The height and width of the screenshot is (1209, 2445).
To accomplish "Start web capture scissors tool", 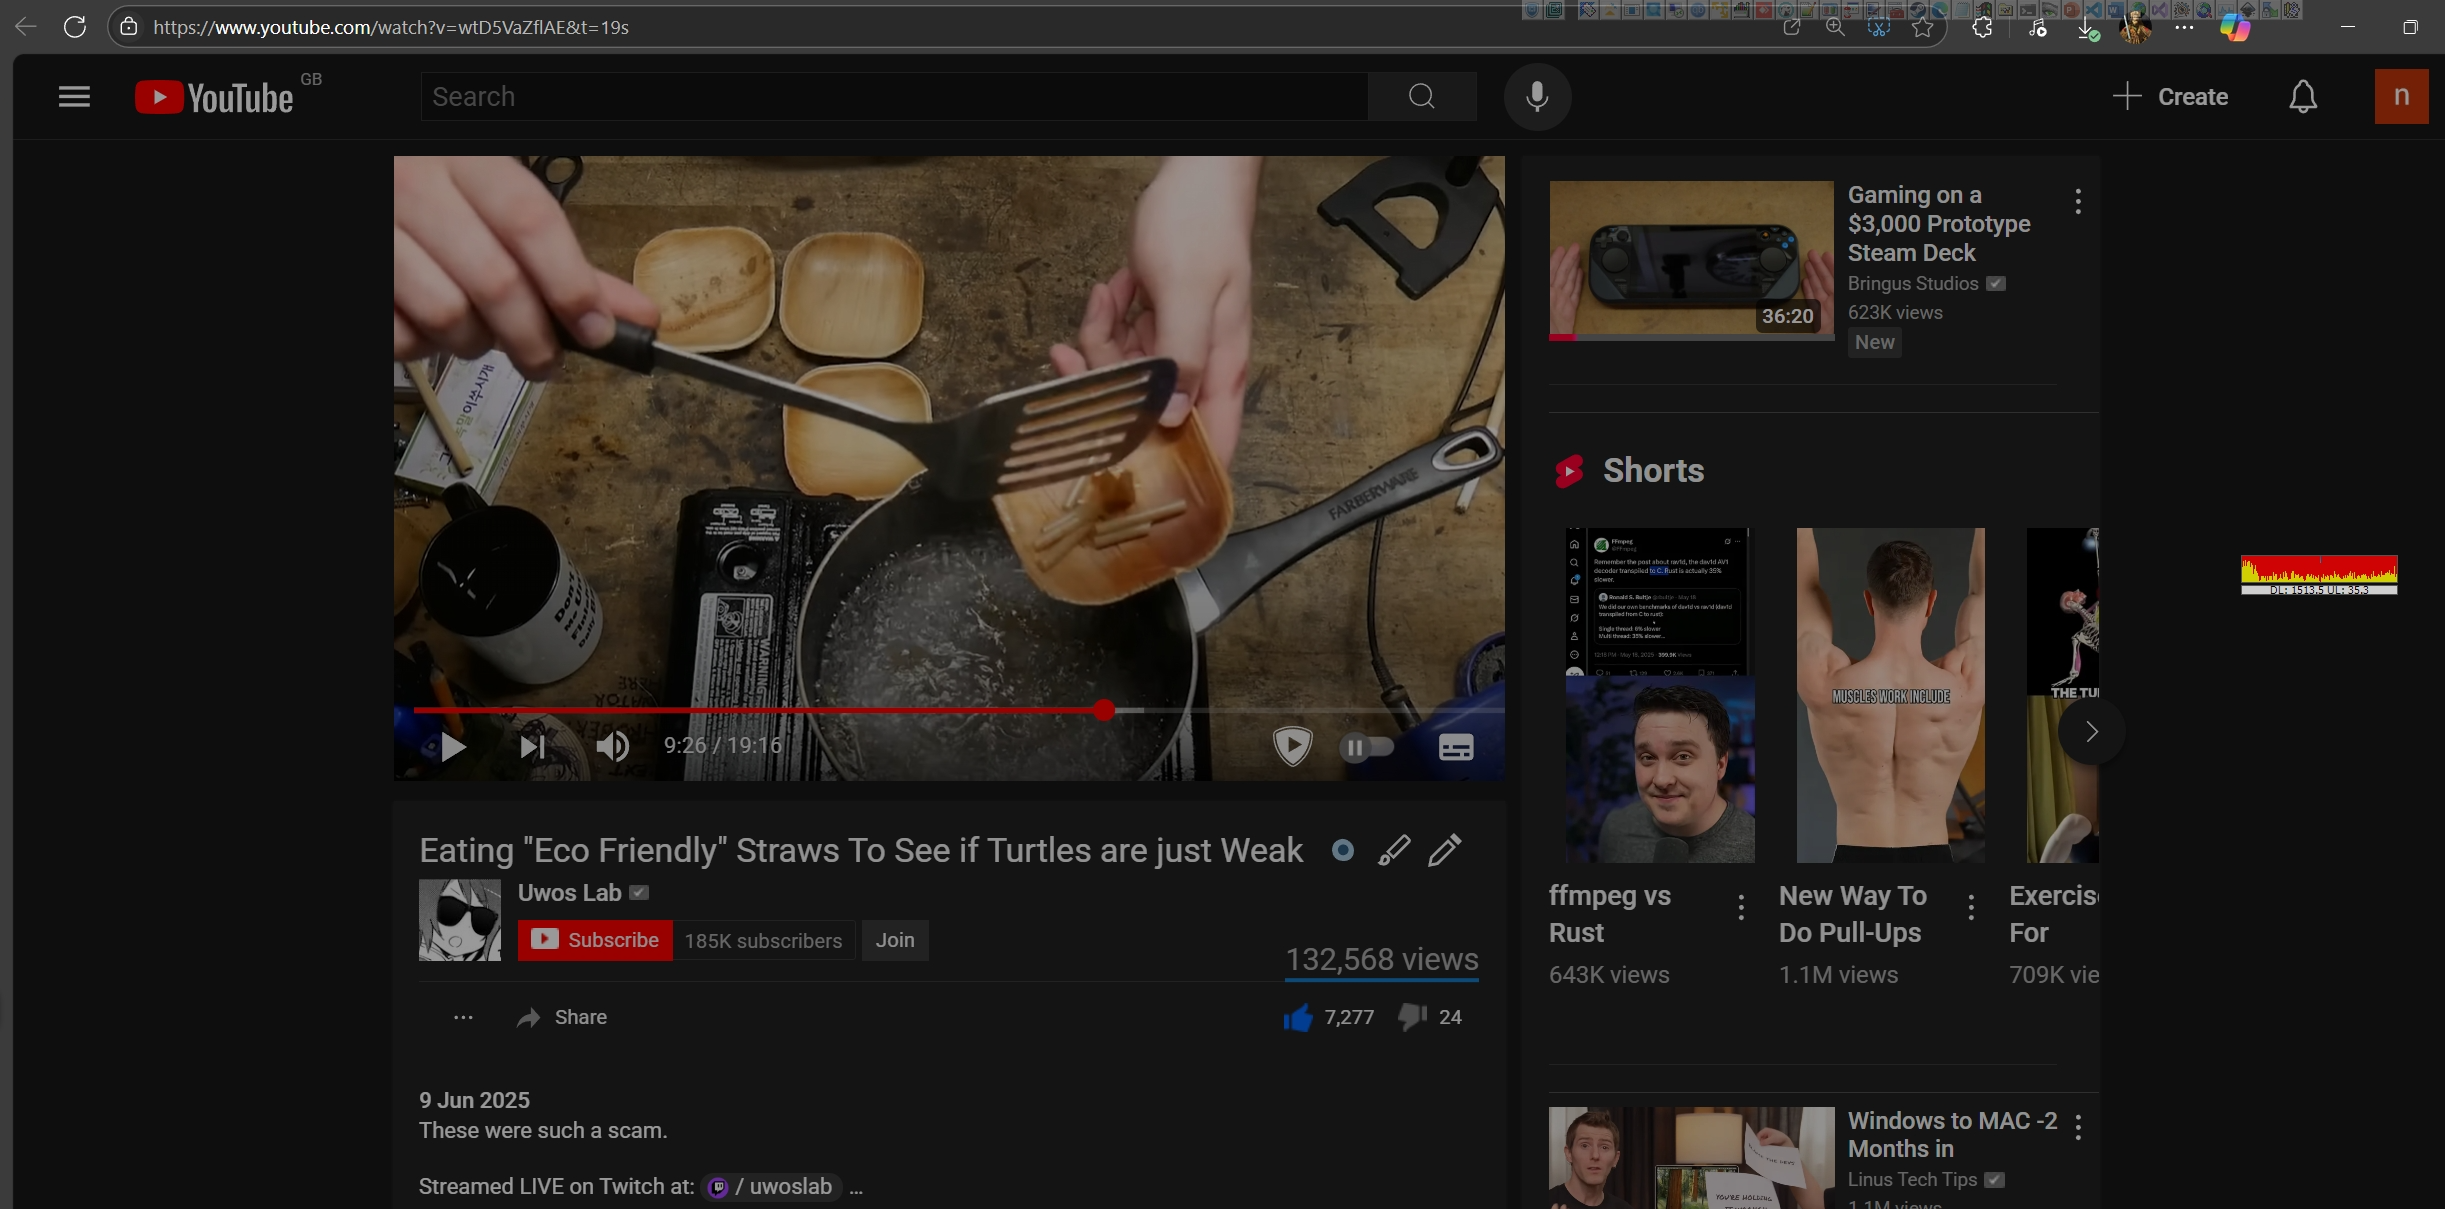I will point(1879,28).
